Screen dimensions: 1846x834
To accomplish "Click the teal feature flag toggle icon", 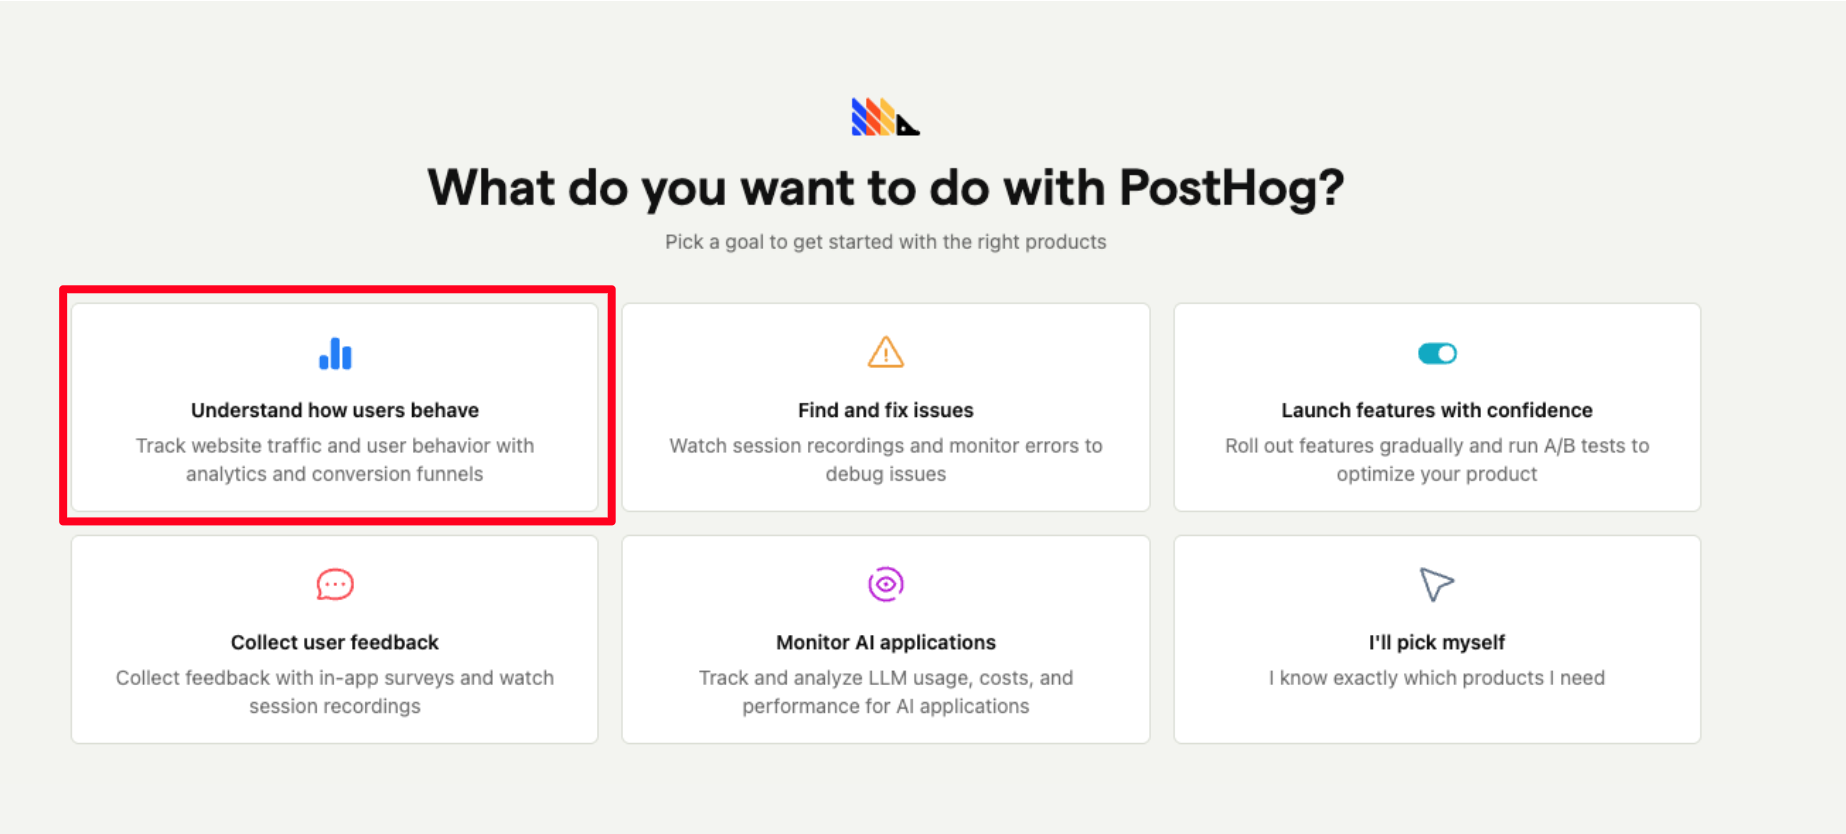I will pyautogui.click(x=1437, y=353).
